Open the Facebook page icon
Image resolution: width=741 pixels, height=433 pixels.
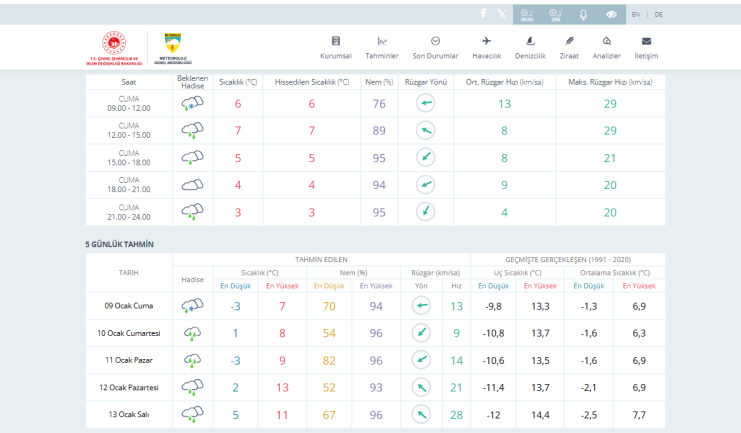tap(483, 14)
